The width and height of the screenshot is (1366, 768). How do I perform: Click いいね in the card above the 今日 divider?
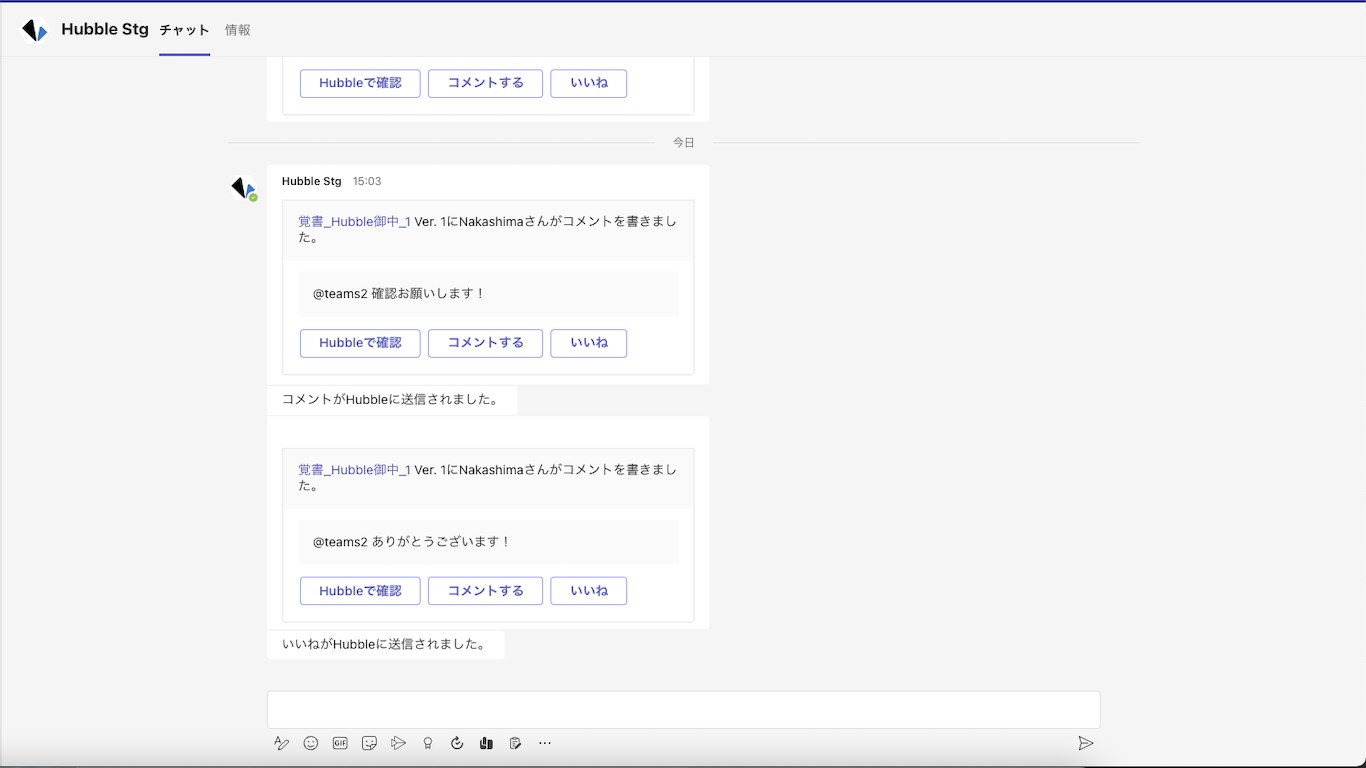pos(589,83)
